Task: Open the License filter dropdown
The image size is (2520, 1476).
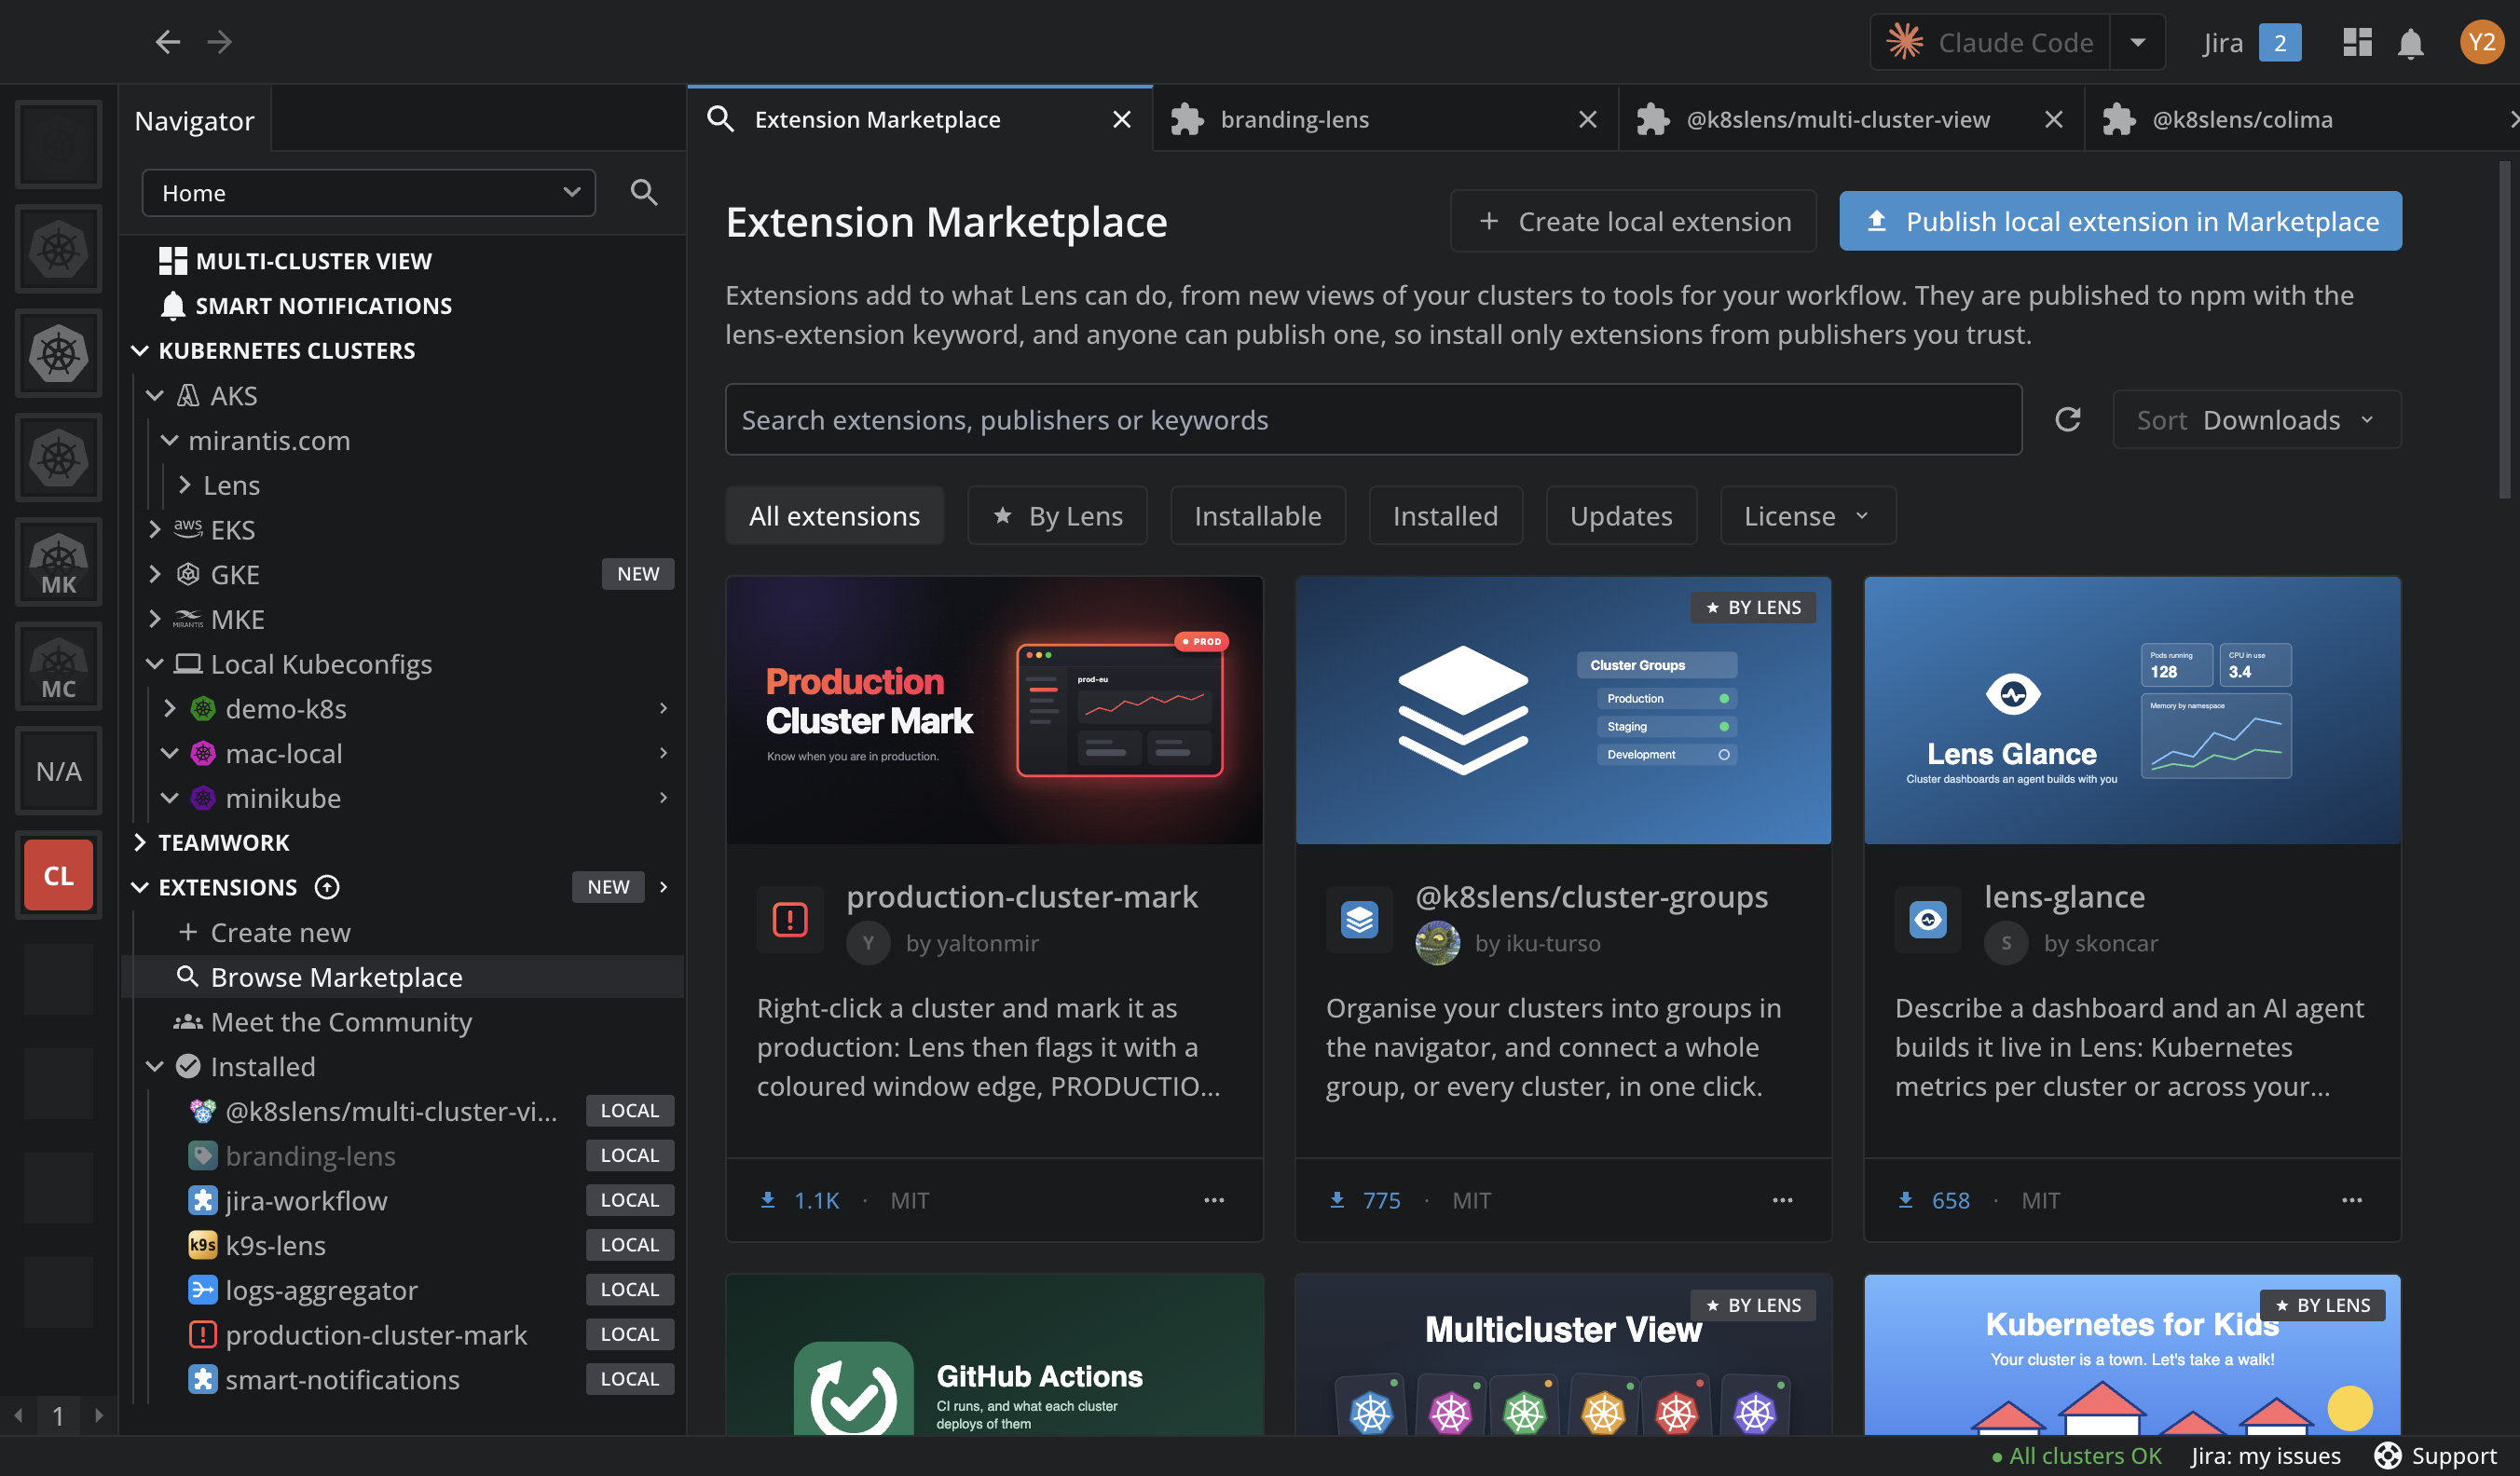Action: (1807, 516)
